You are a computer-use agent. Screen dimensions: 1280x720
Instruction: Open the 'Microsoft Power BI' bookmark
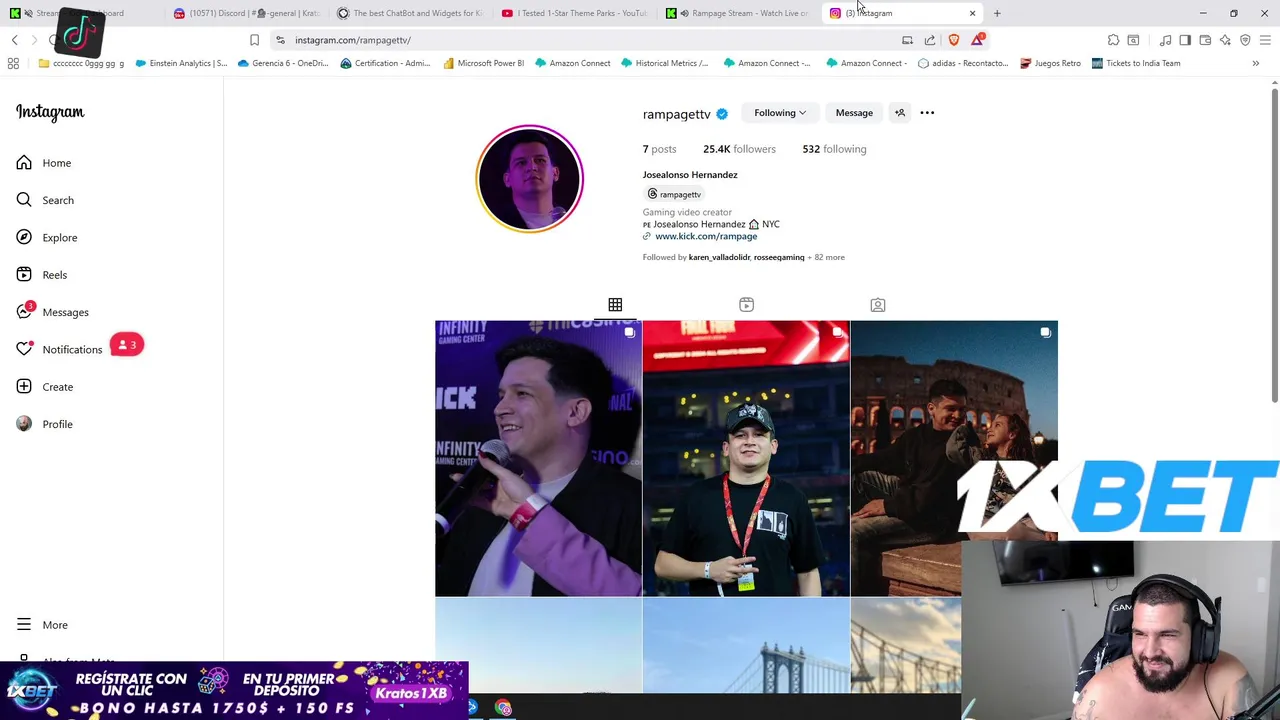pyautogui.click(x=483, y=63)
